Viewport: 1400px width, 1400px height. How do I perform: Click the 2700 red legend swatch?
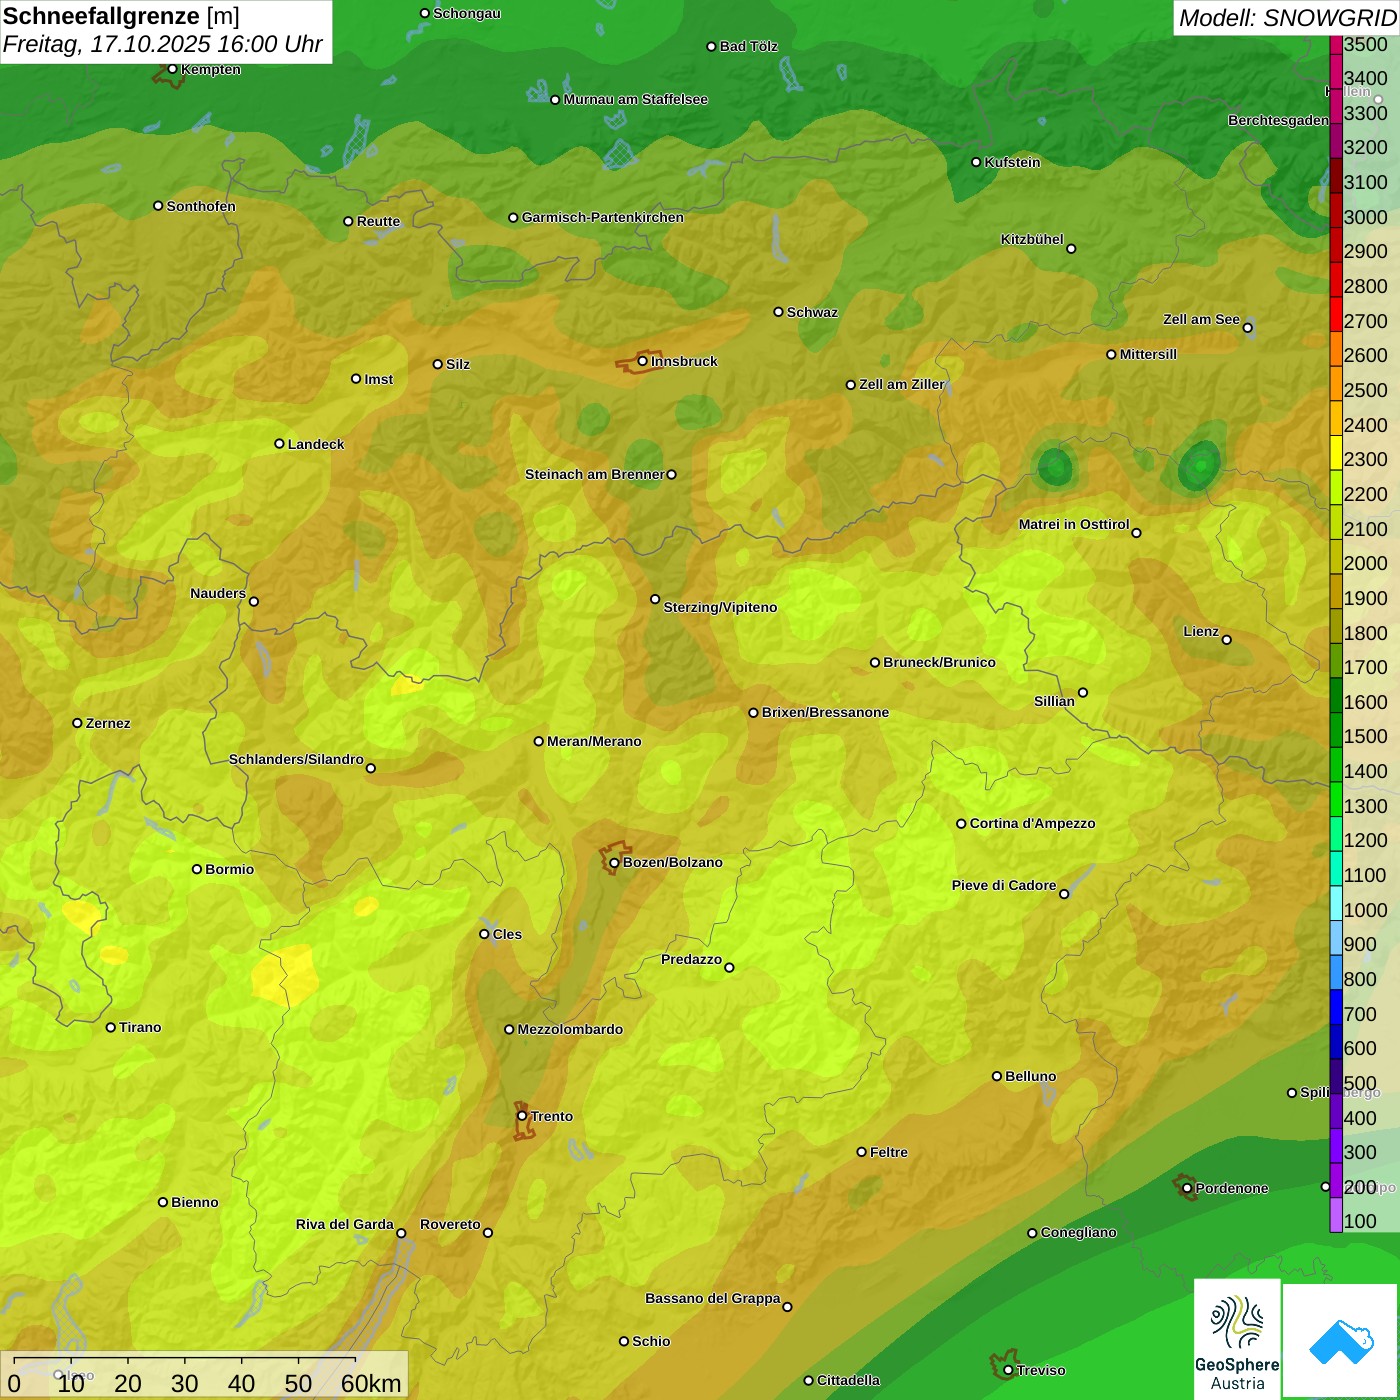point(1335,314)
